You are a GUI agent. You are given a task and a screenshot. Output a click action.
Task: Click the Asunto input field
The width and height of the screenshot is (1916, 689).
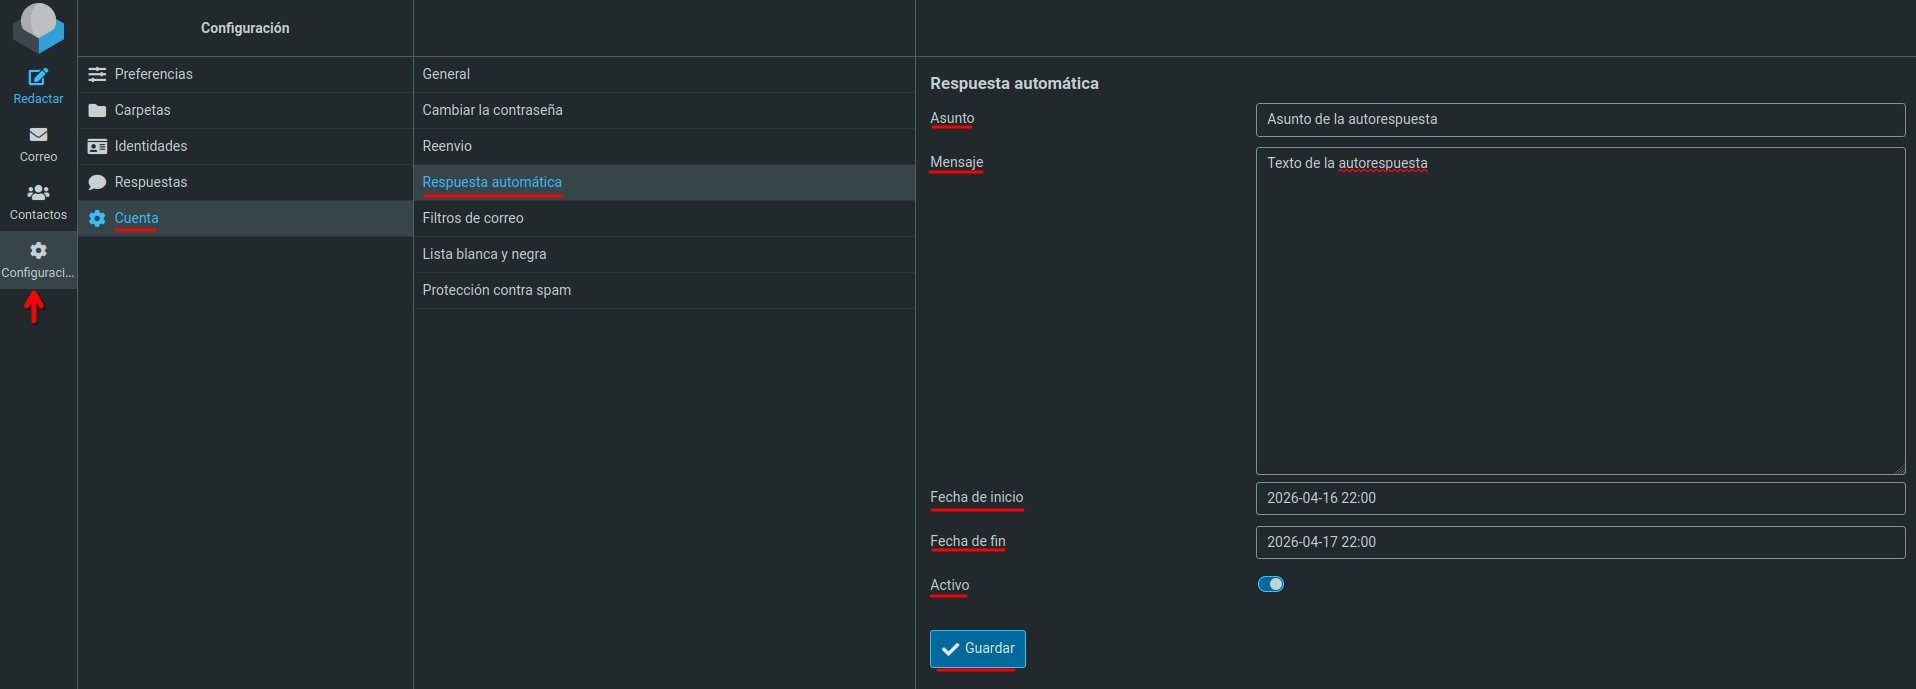pos(1580,119)
